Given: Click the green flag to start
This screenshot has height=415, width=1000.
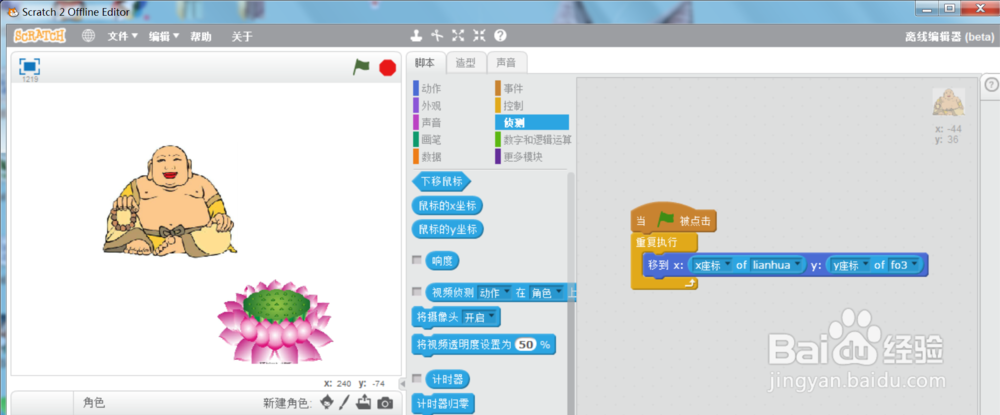Looking at the screenshot, I should coord(361,66).
